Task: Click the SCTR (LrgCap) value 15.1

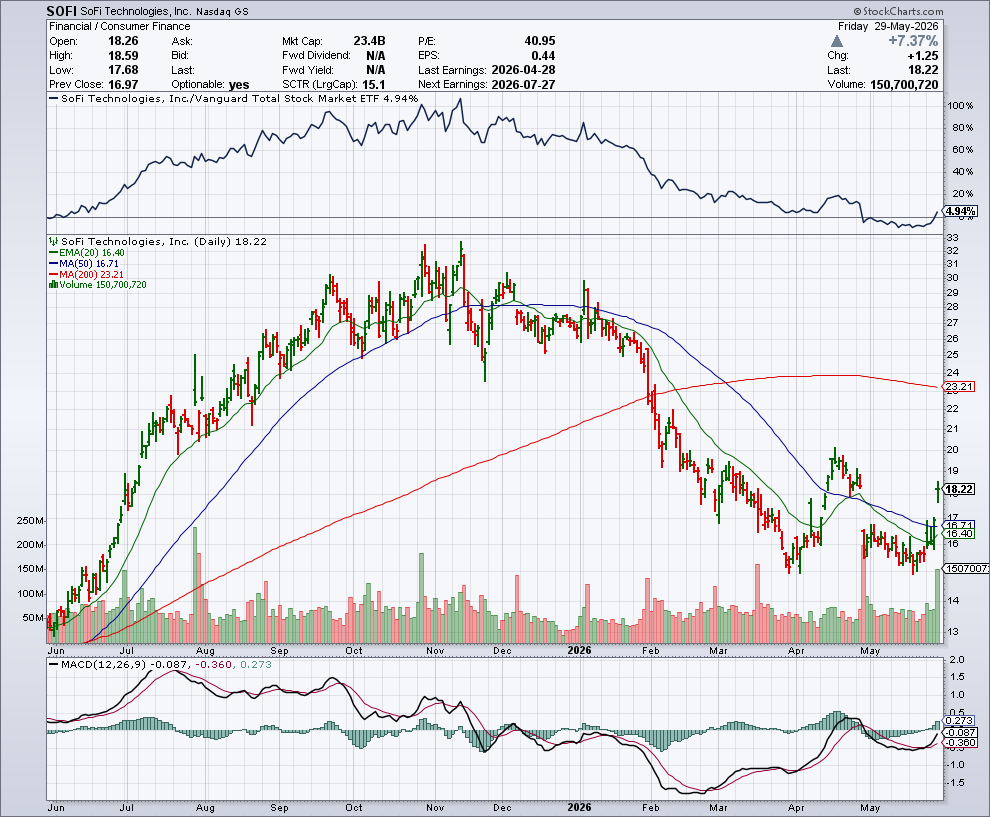Action: (x=374, y=85)
